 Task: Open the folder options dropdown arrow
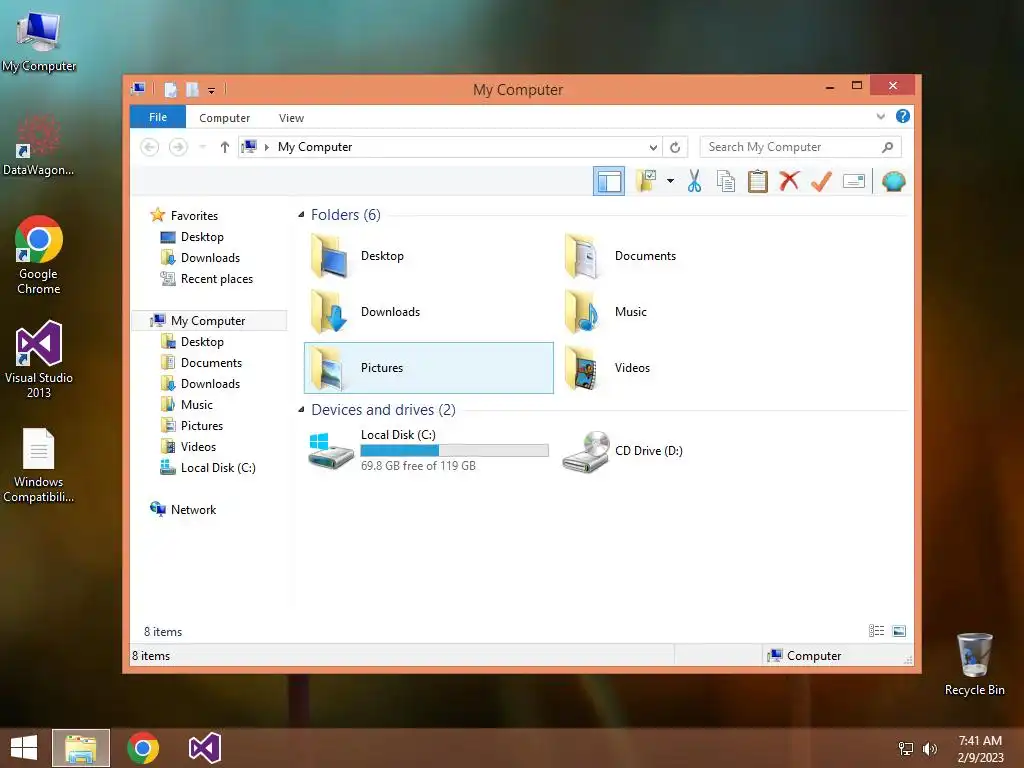670,181
